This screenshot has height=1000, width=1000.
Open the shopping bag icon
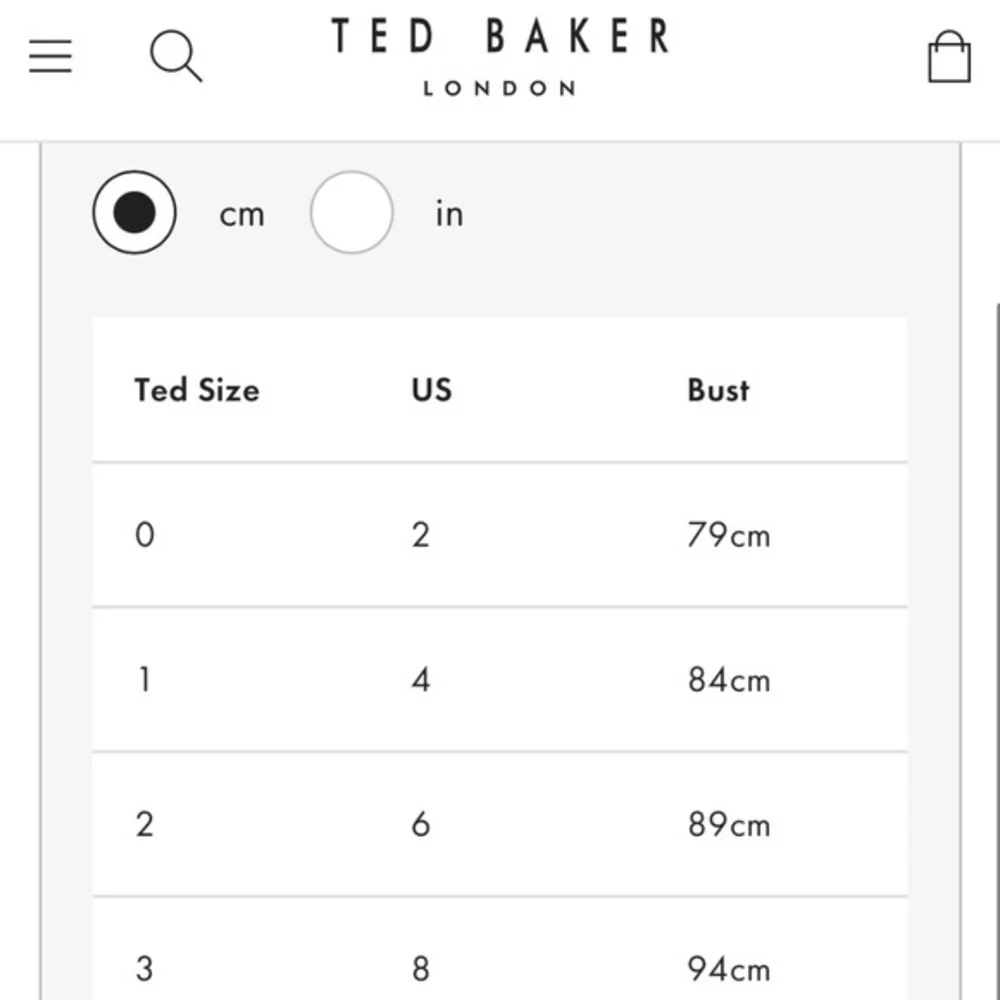(x=949, y=56)
